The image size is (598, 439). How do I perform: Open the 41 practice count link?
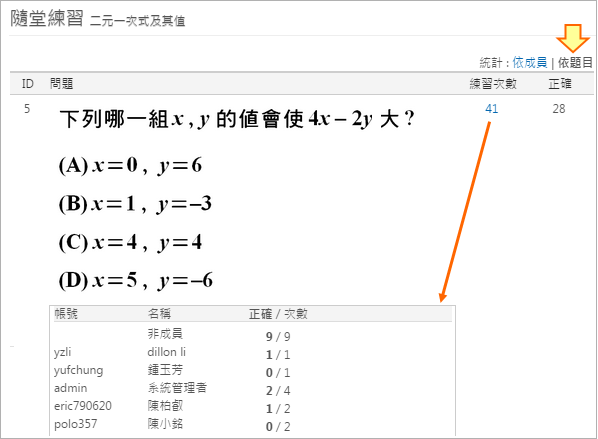(491, 109)
